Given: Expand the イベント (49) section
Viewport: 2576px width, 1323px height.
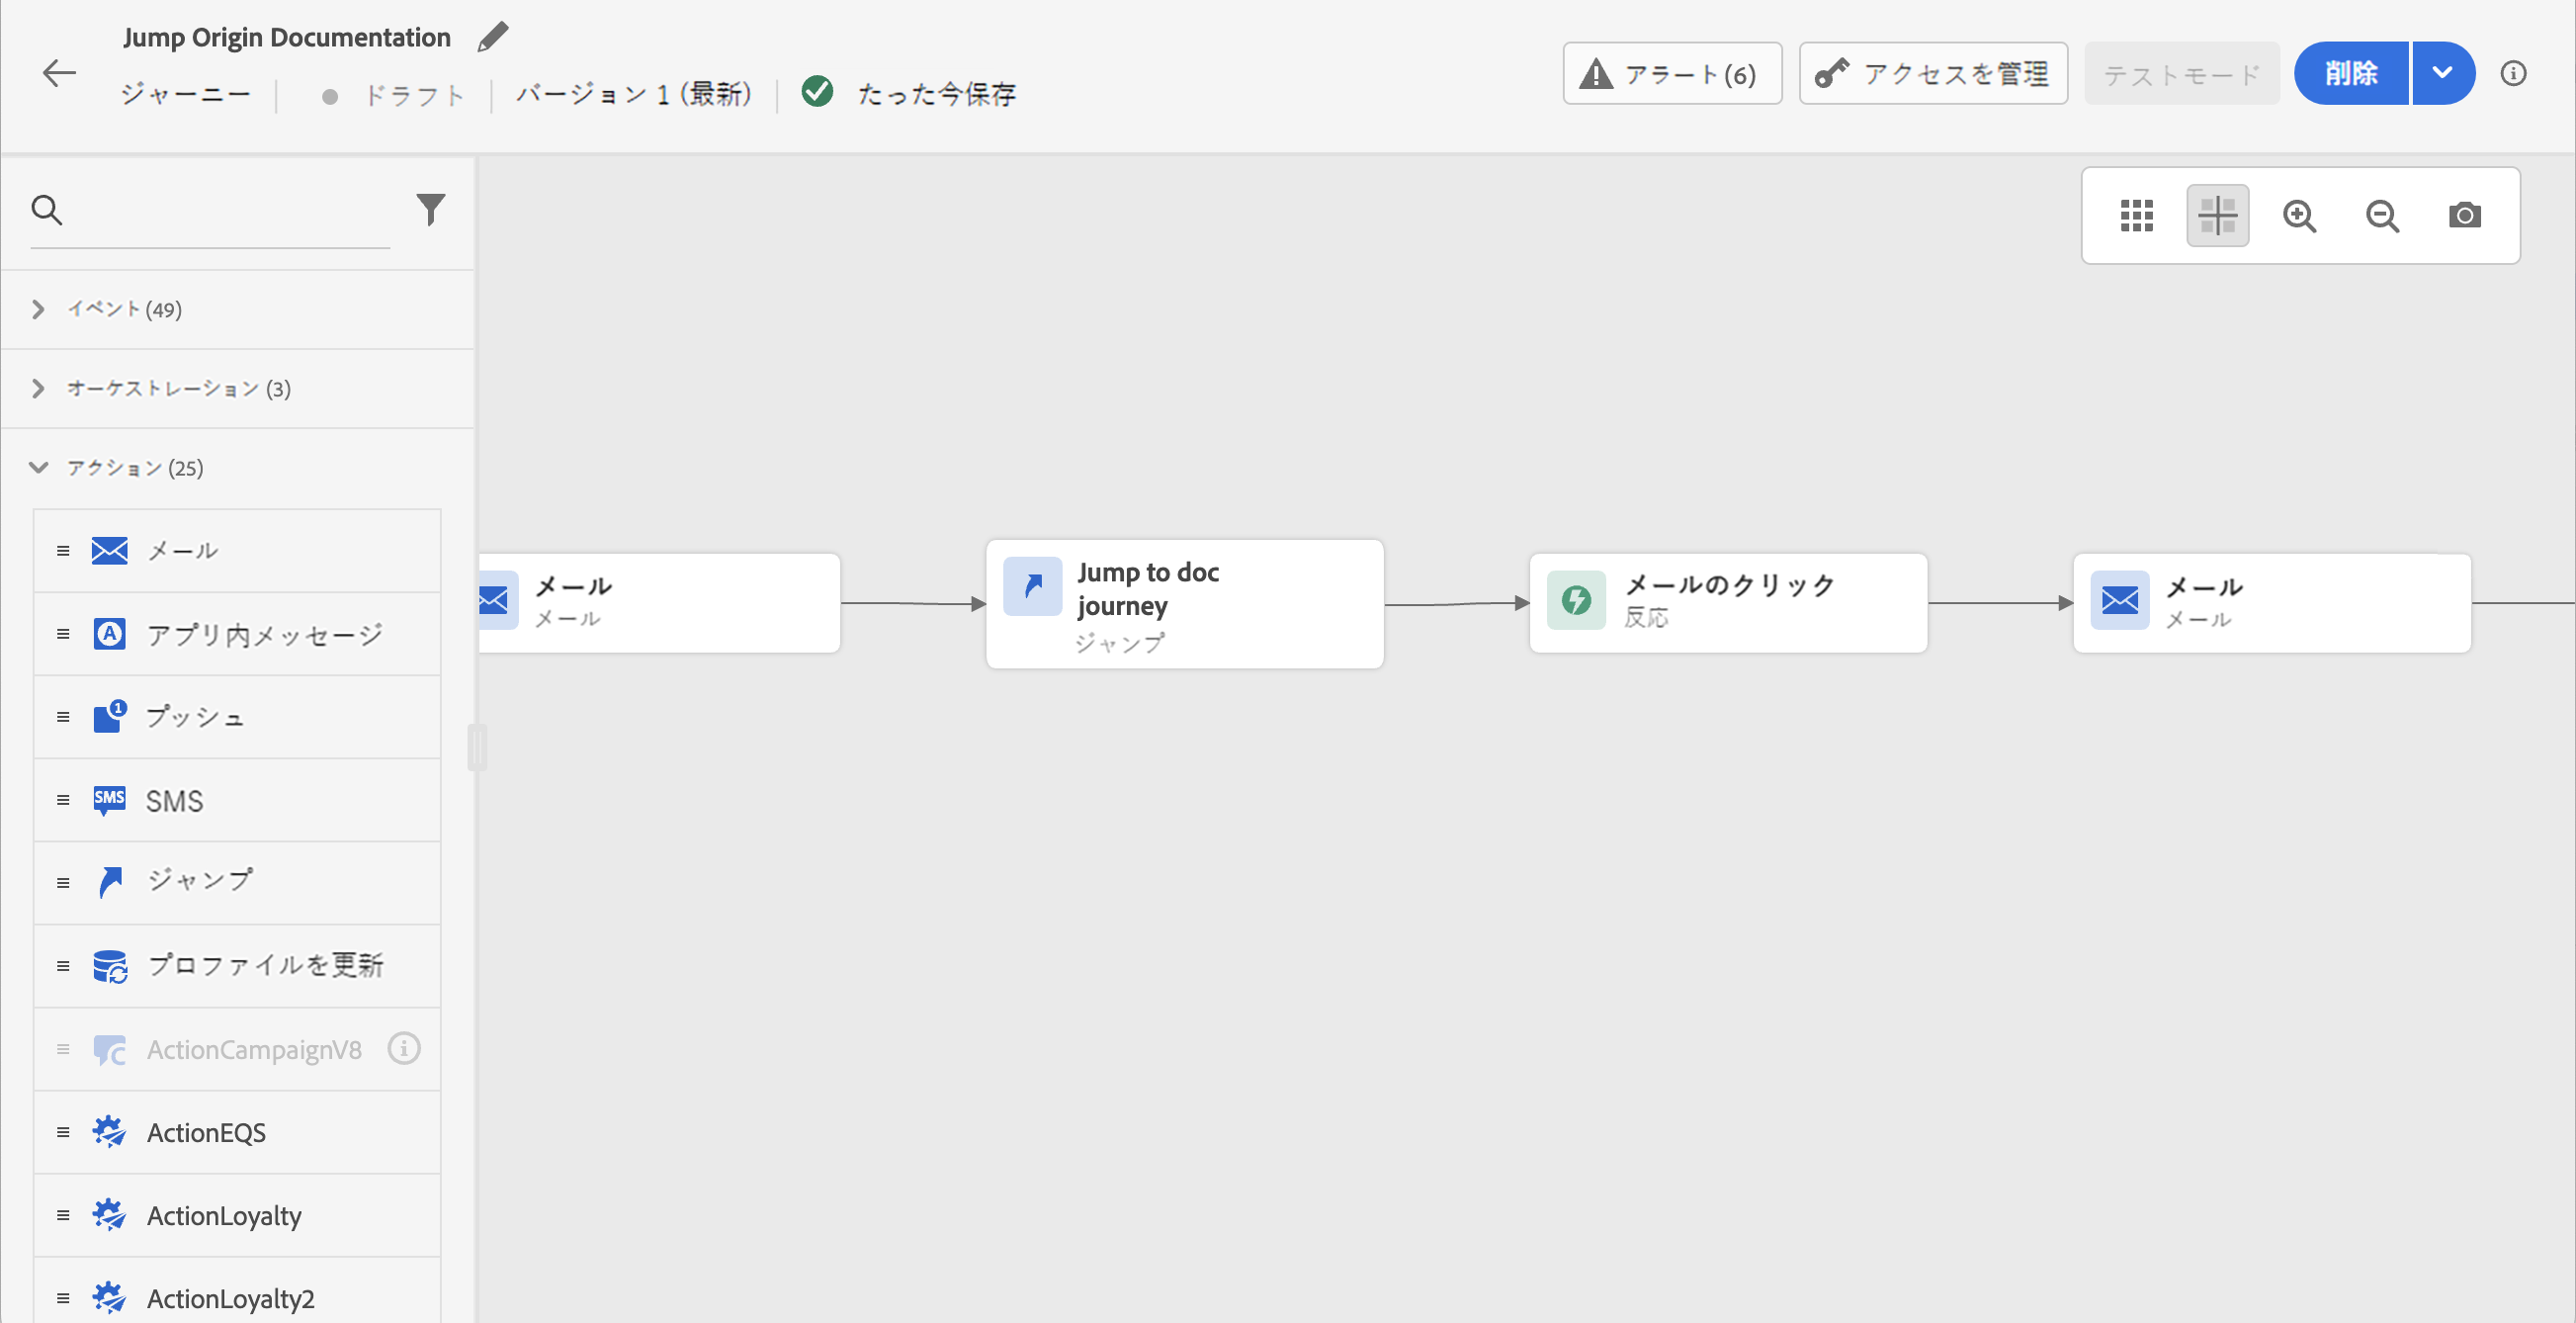Looking at the screenshot, I should (124, 309).
